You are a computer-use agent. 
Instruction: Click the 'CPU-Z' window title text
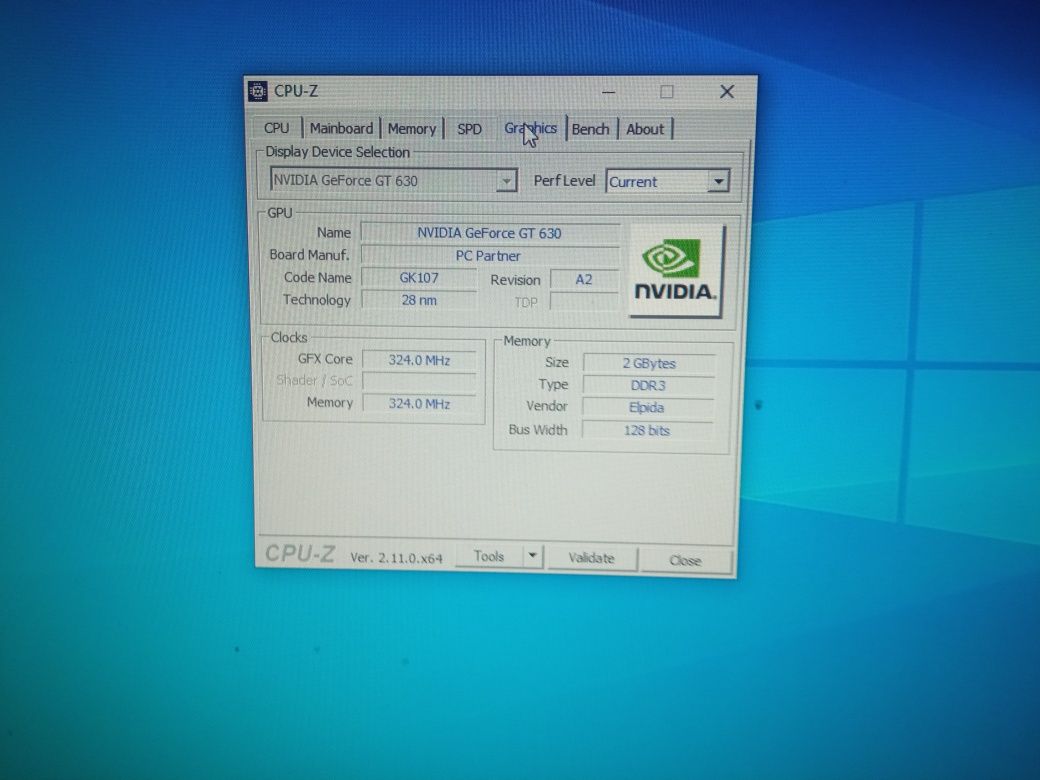[x=296, y=91]
